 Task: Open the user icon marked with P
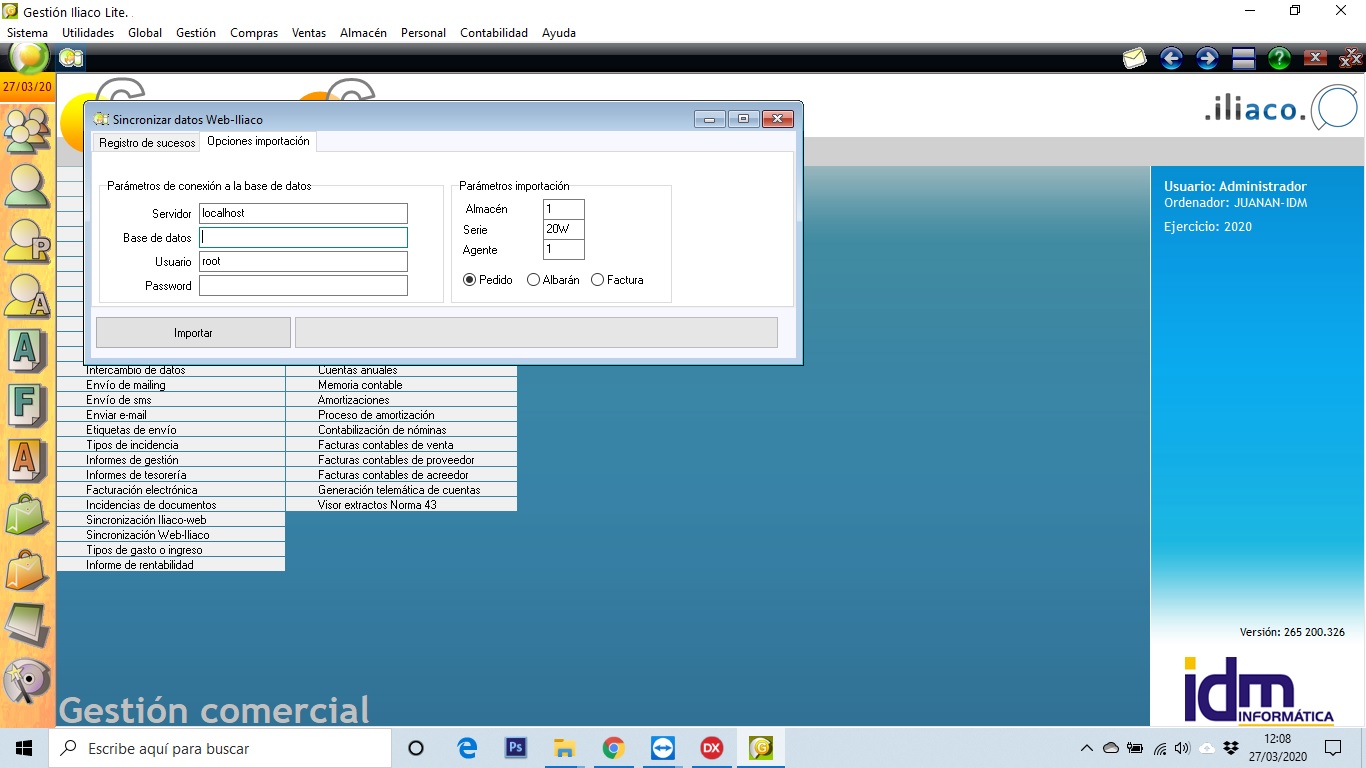[27, 240]
